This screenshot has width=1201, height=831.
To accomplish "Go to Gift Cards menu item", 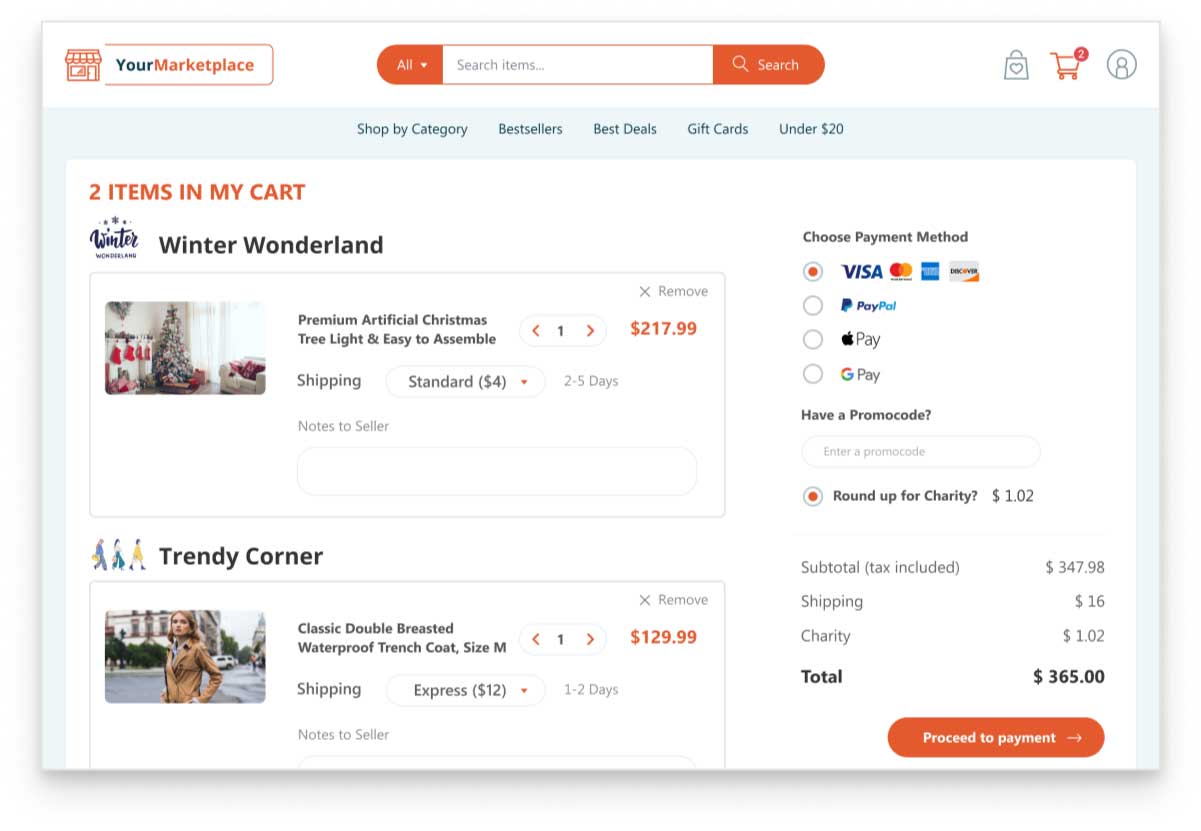I will point(717,129).
